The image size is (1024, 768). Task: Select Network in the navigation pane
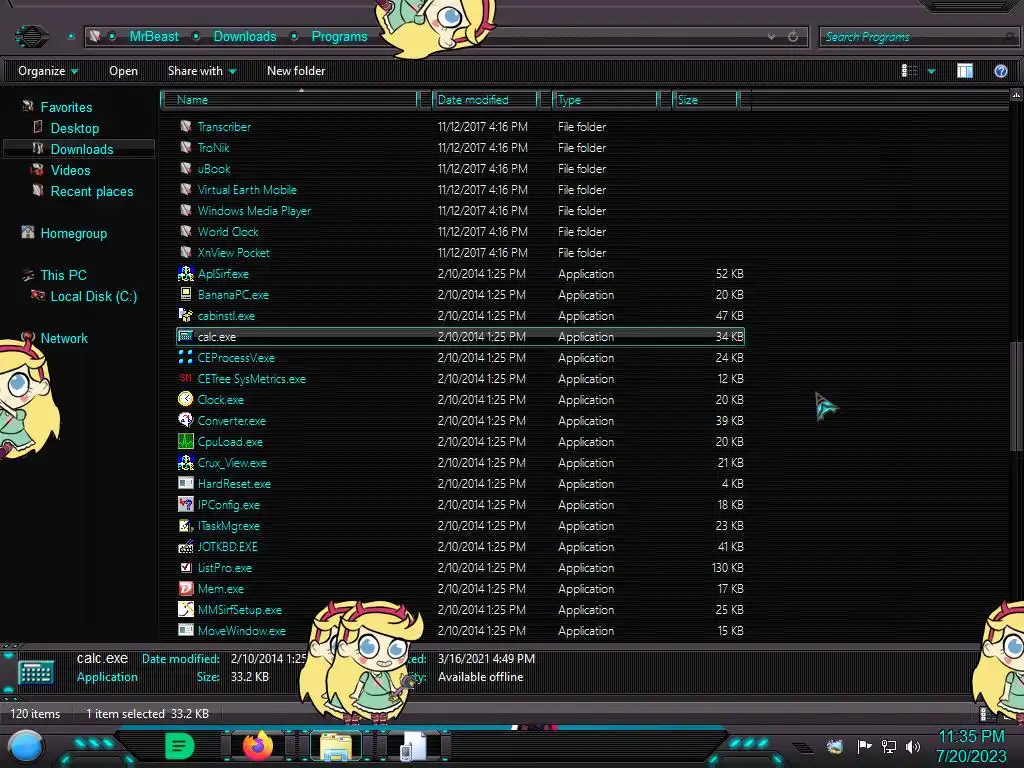(x=64, y=338)
